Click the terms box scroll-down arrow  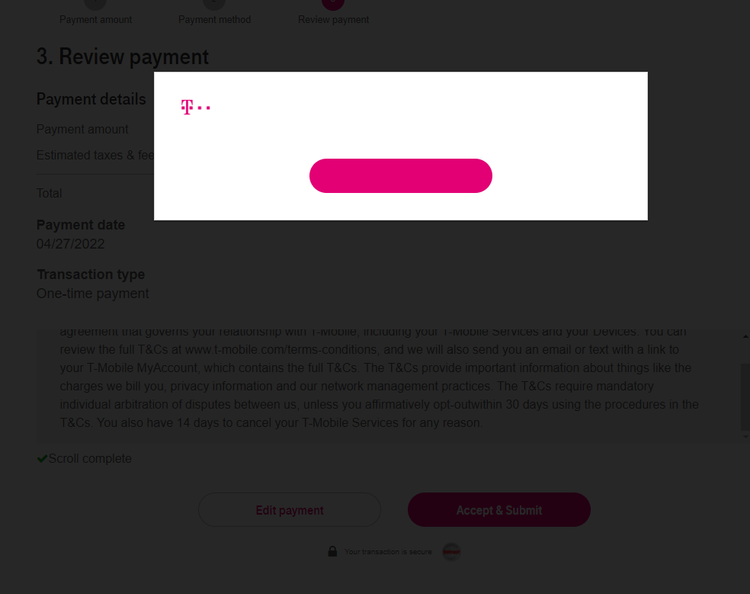click(745, 437)
